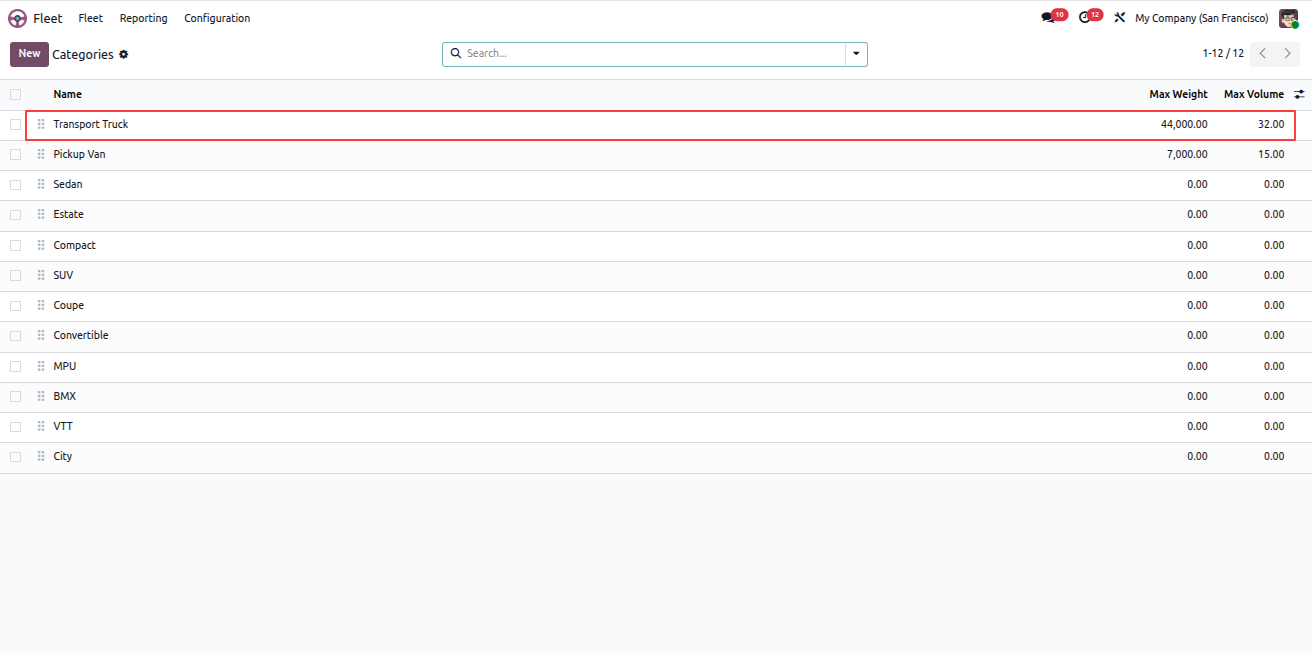Check the Compact row checkbox
Image resolution: width=1312 pixels, height=655 pixels.
[x=15, y=245]
